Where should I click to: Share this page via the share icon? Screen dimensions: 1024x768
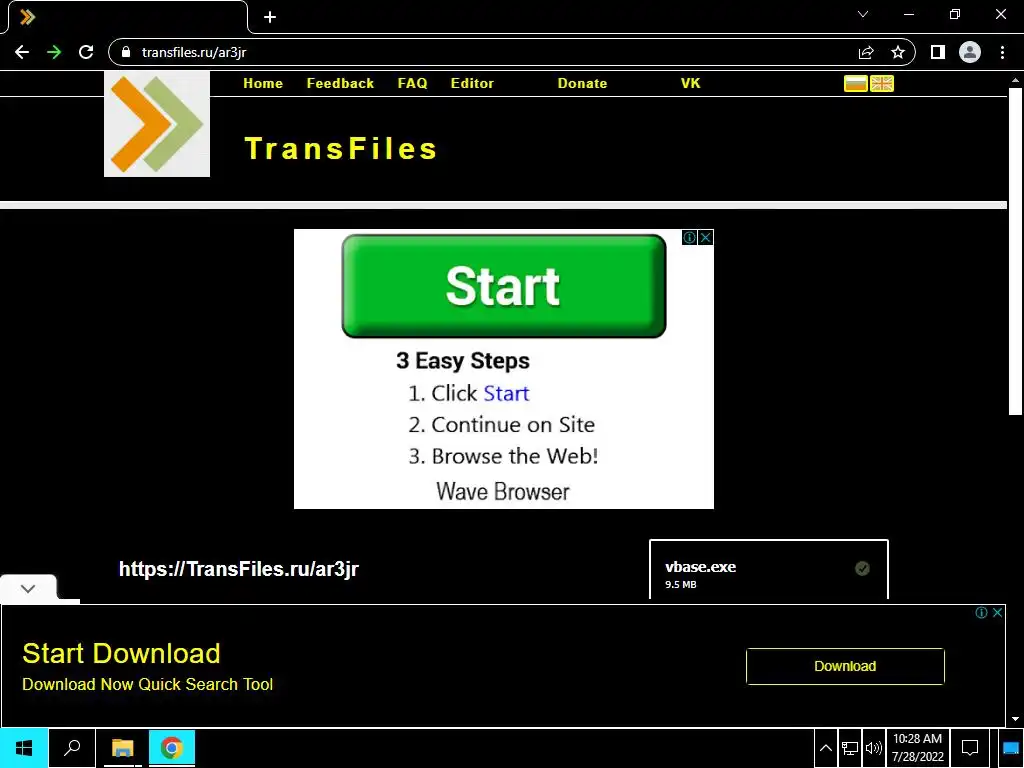[x=866, y=52]
